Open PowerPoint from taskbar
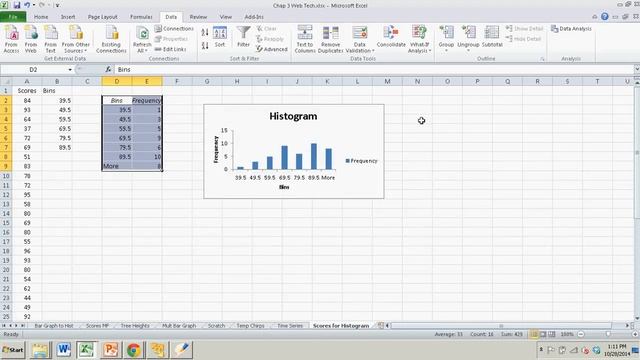 (x=110, y=350)
